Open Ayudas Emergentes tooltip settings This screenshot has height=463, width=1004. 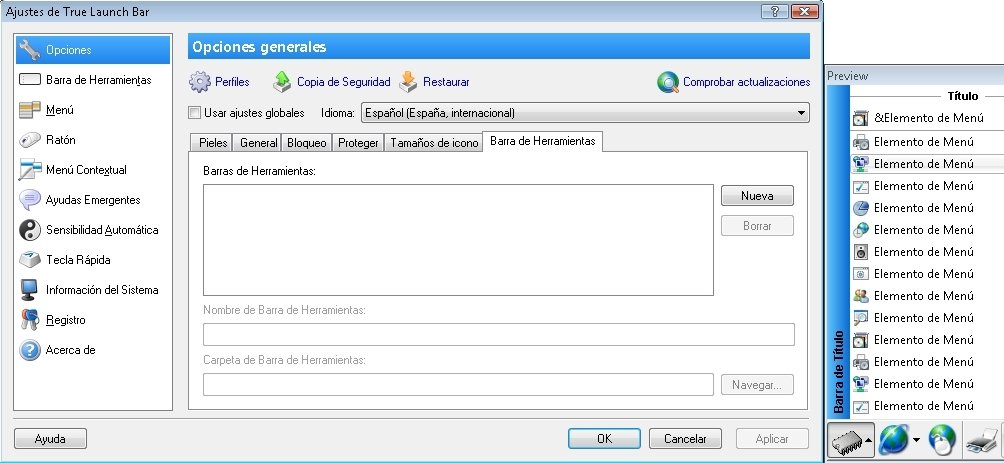pos(93,200)
